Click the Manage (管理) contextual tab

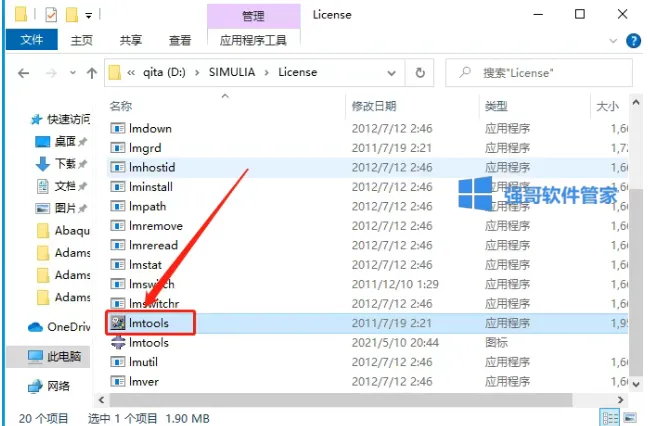[x=253, y=16]
